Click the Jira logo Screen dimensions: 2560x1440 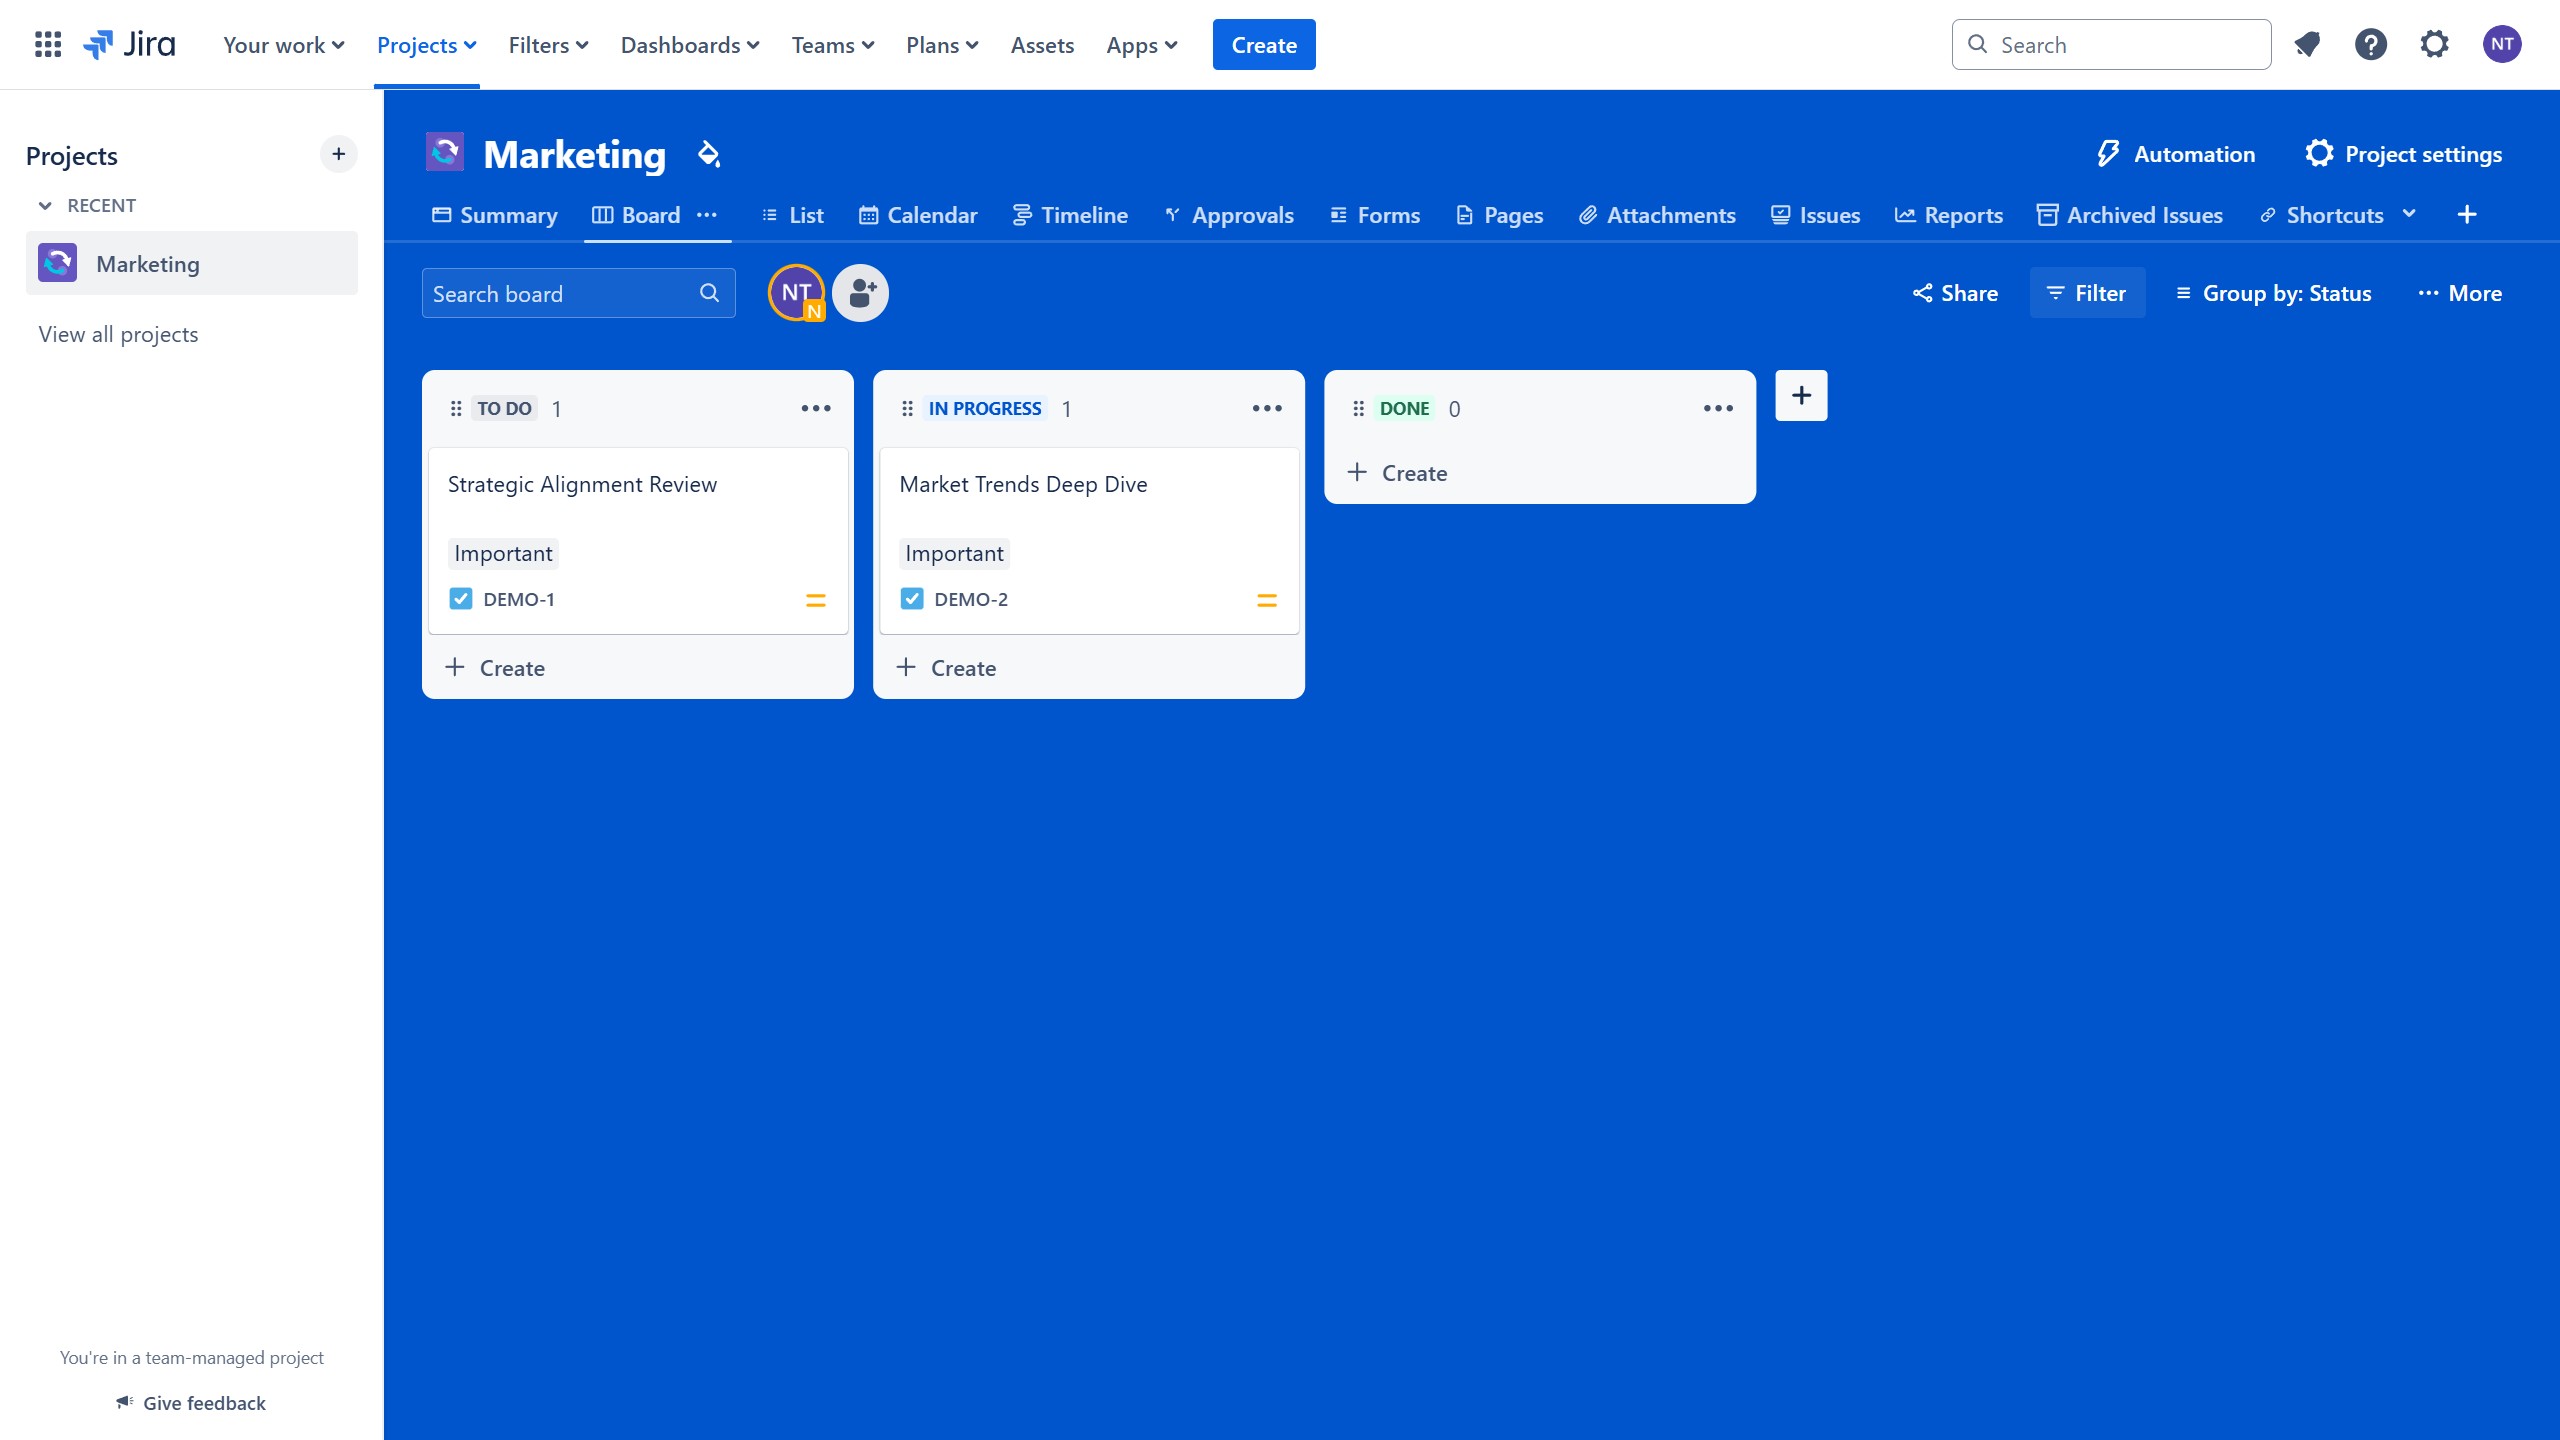[x=130, y=44]
